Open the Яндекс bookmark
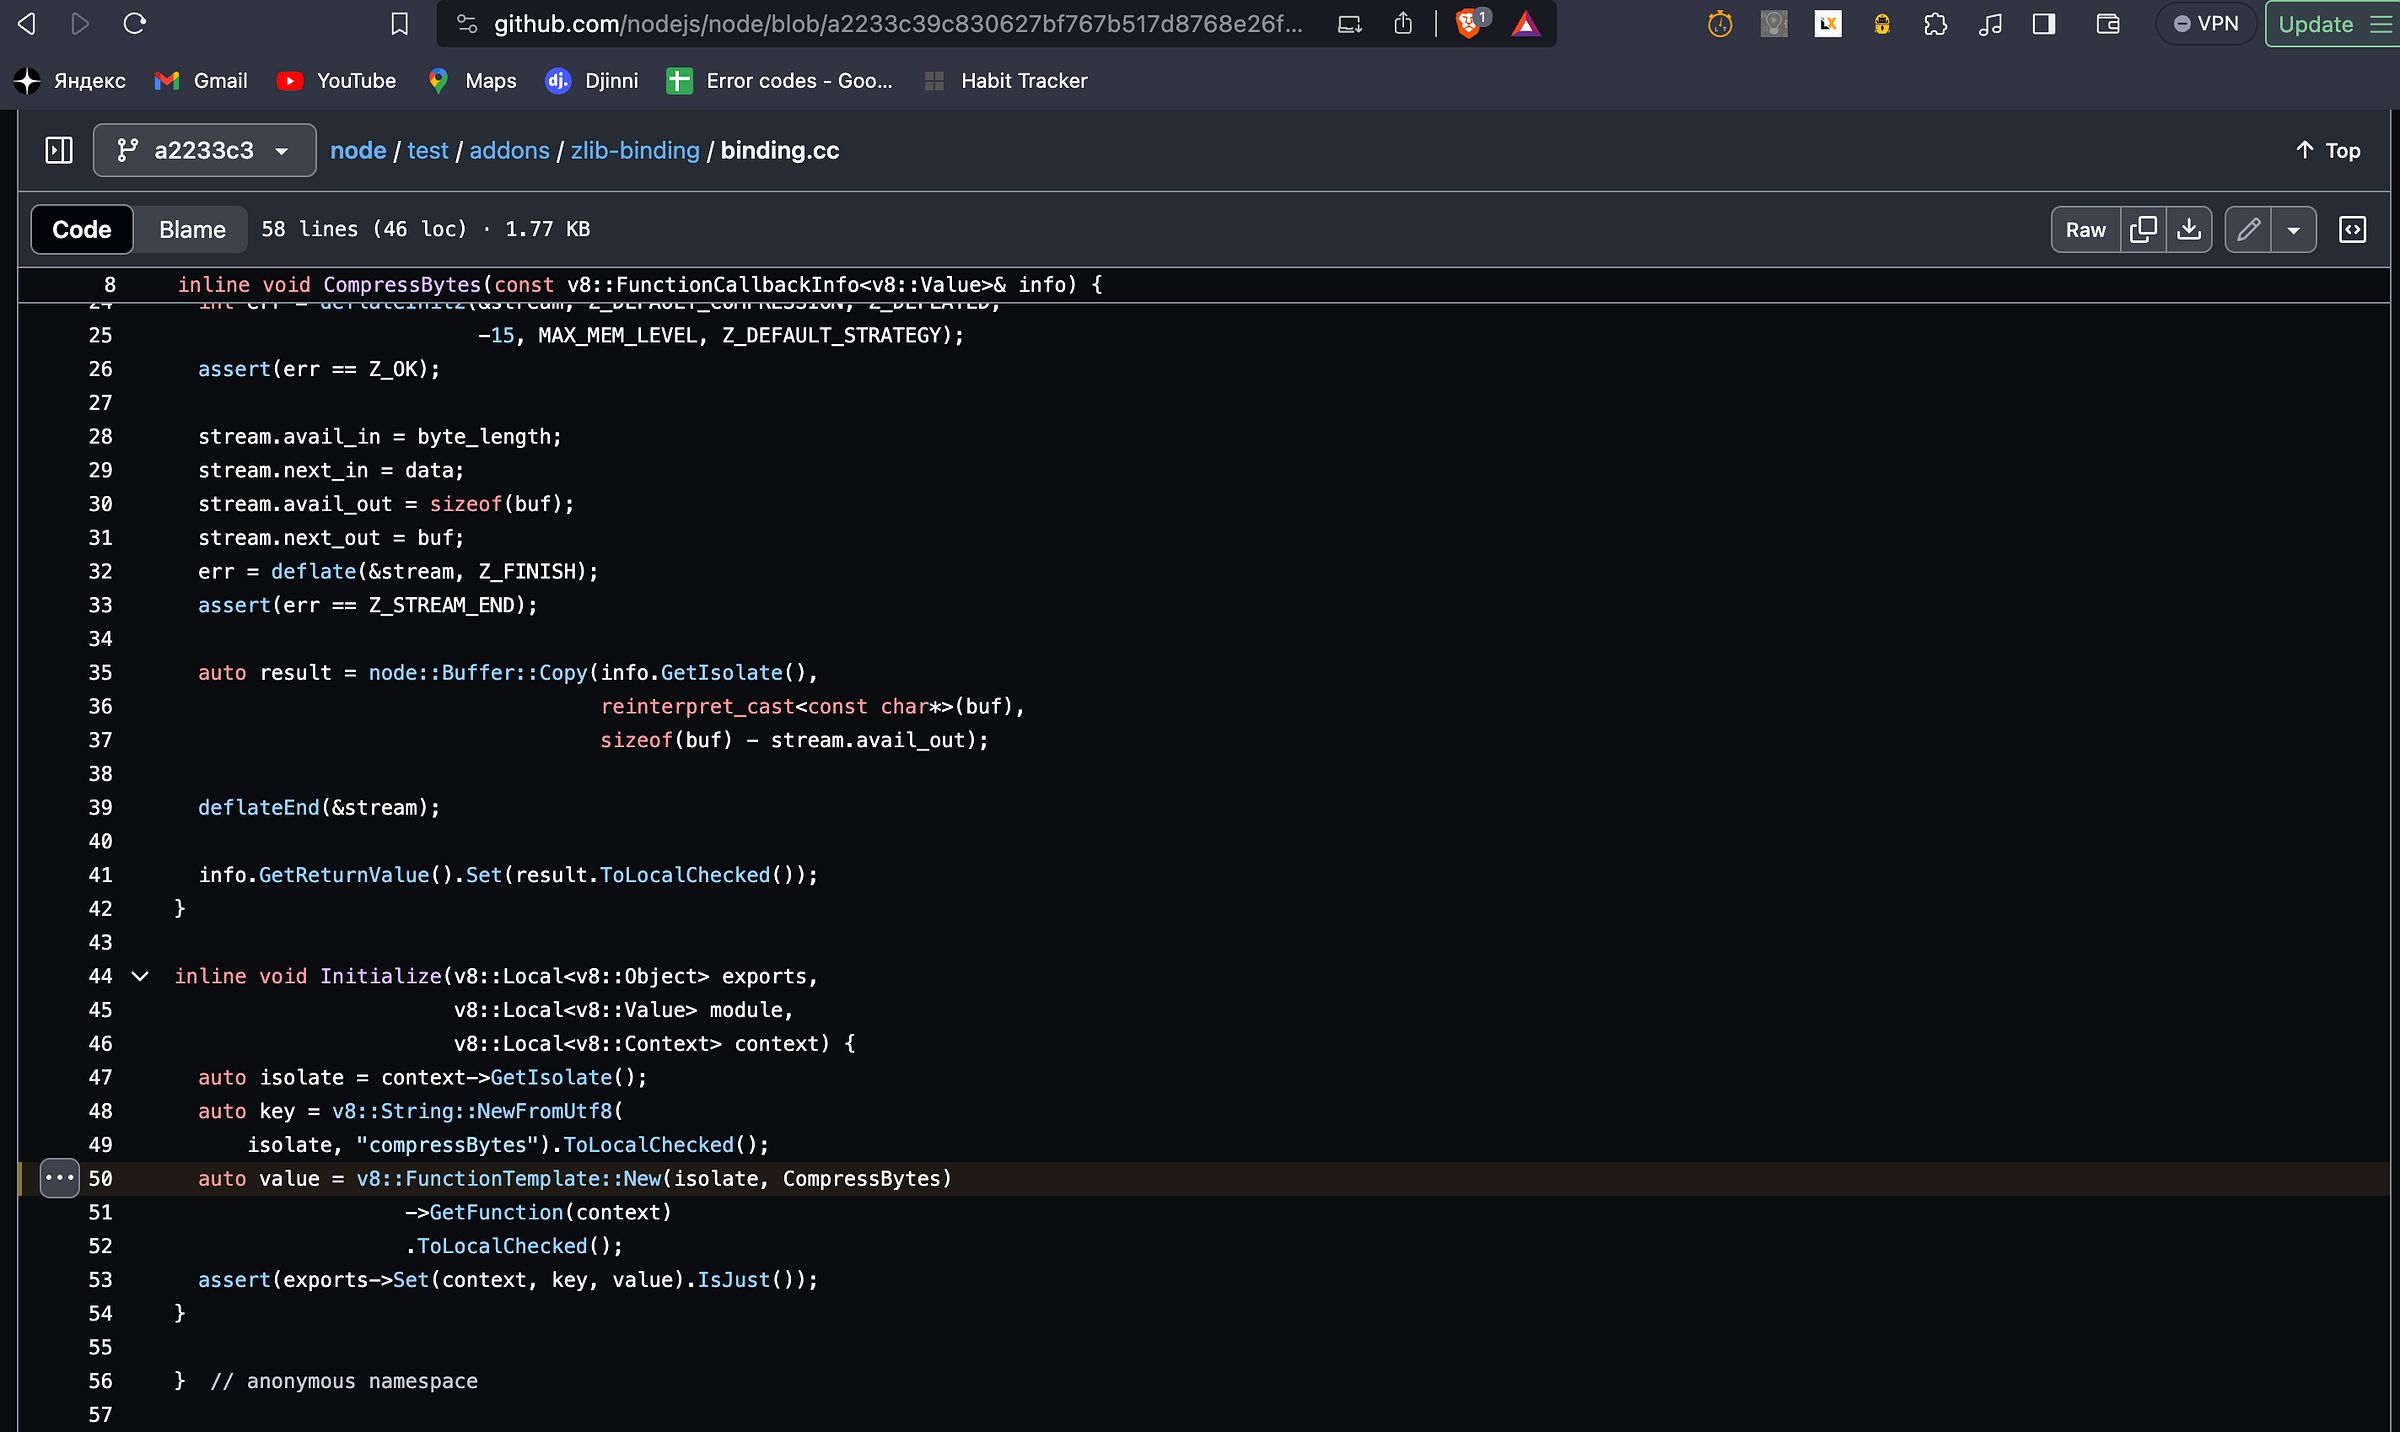This screenshot has height=1432, width=2400. pos(71,81)
